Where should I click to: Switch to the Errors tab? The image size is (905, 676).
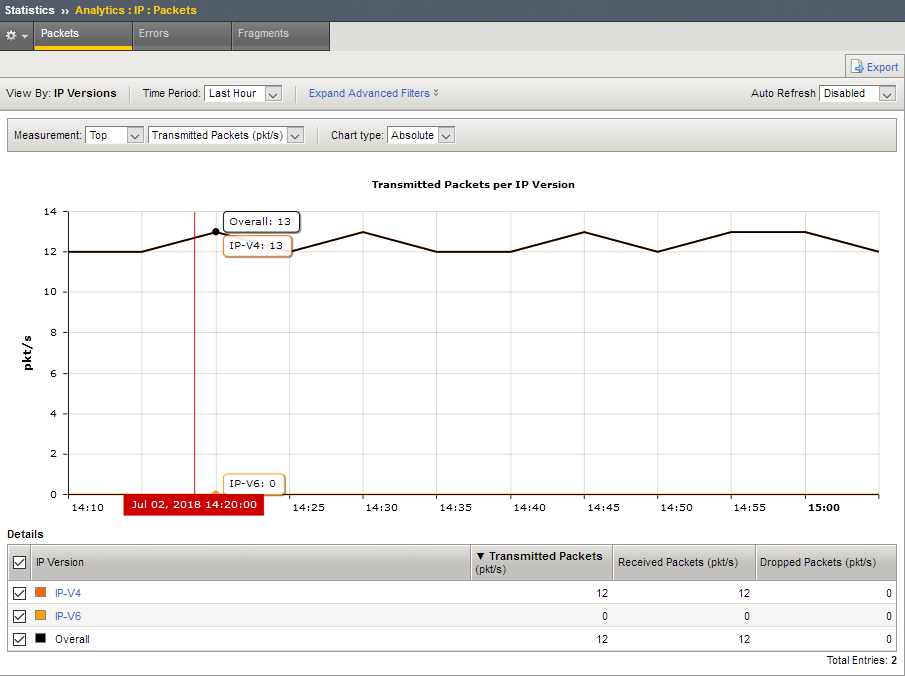tap(154, 34)
